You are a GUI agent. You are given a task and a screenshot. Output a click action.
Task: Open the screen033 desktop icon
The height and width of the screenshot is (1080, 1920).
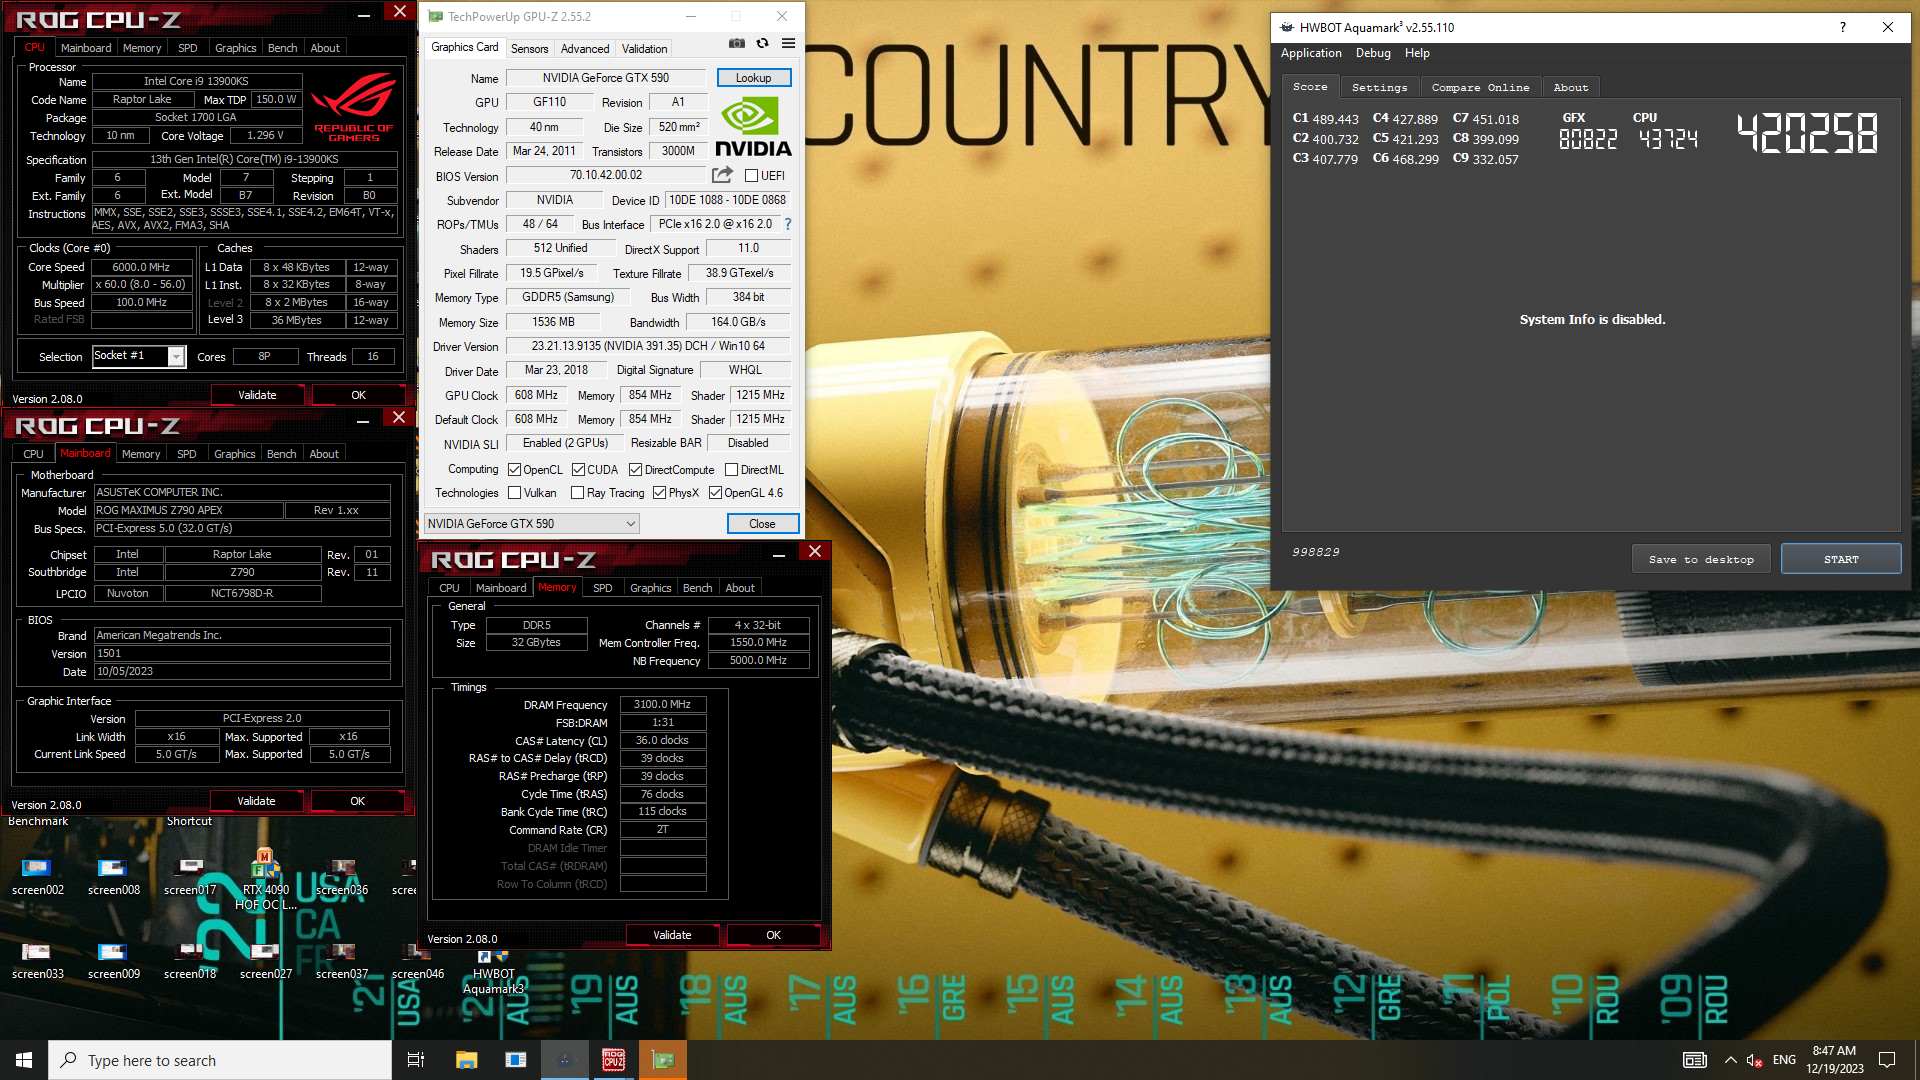(38, 960)
